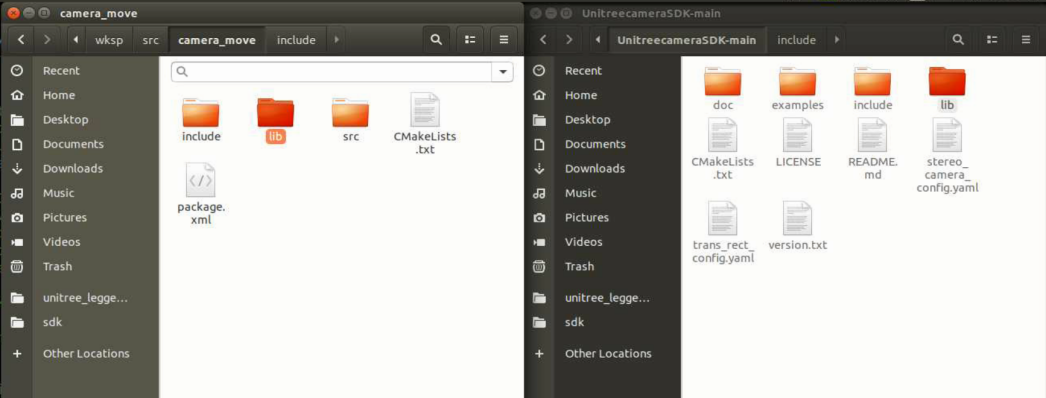This screenshot has width=1046, height=398.
Task: Go back in UnitreecameraSDK-main window
Action: click(543, 40)
